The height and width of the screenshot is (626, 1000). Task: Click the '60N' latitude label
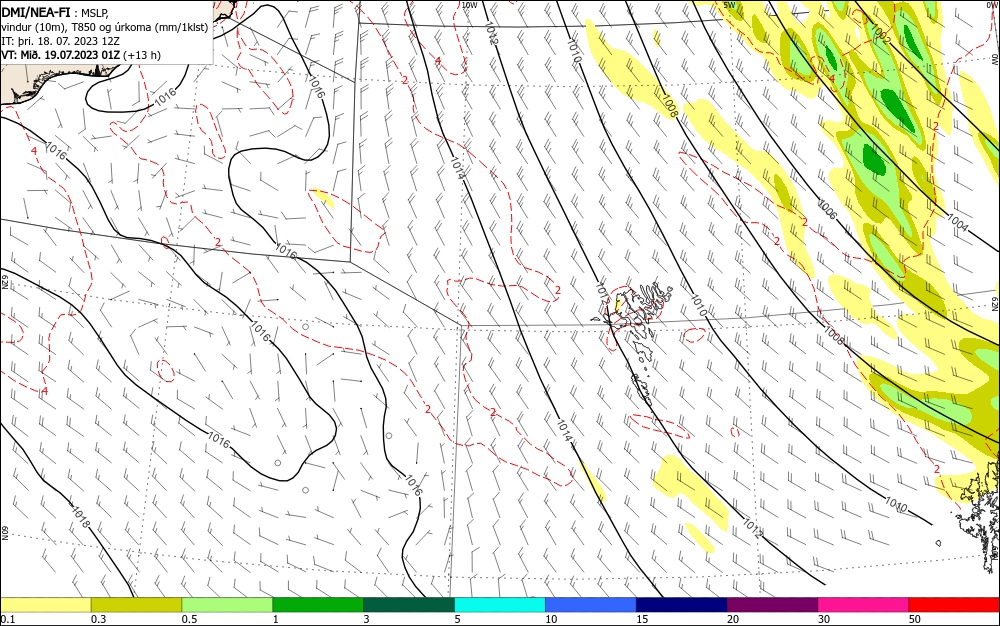click(4, 533)
